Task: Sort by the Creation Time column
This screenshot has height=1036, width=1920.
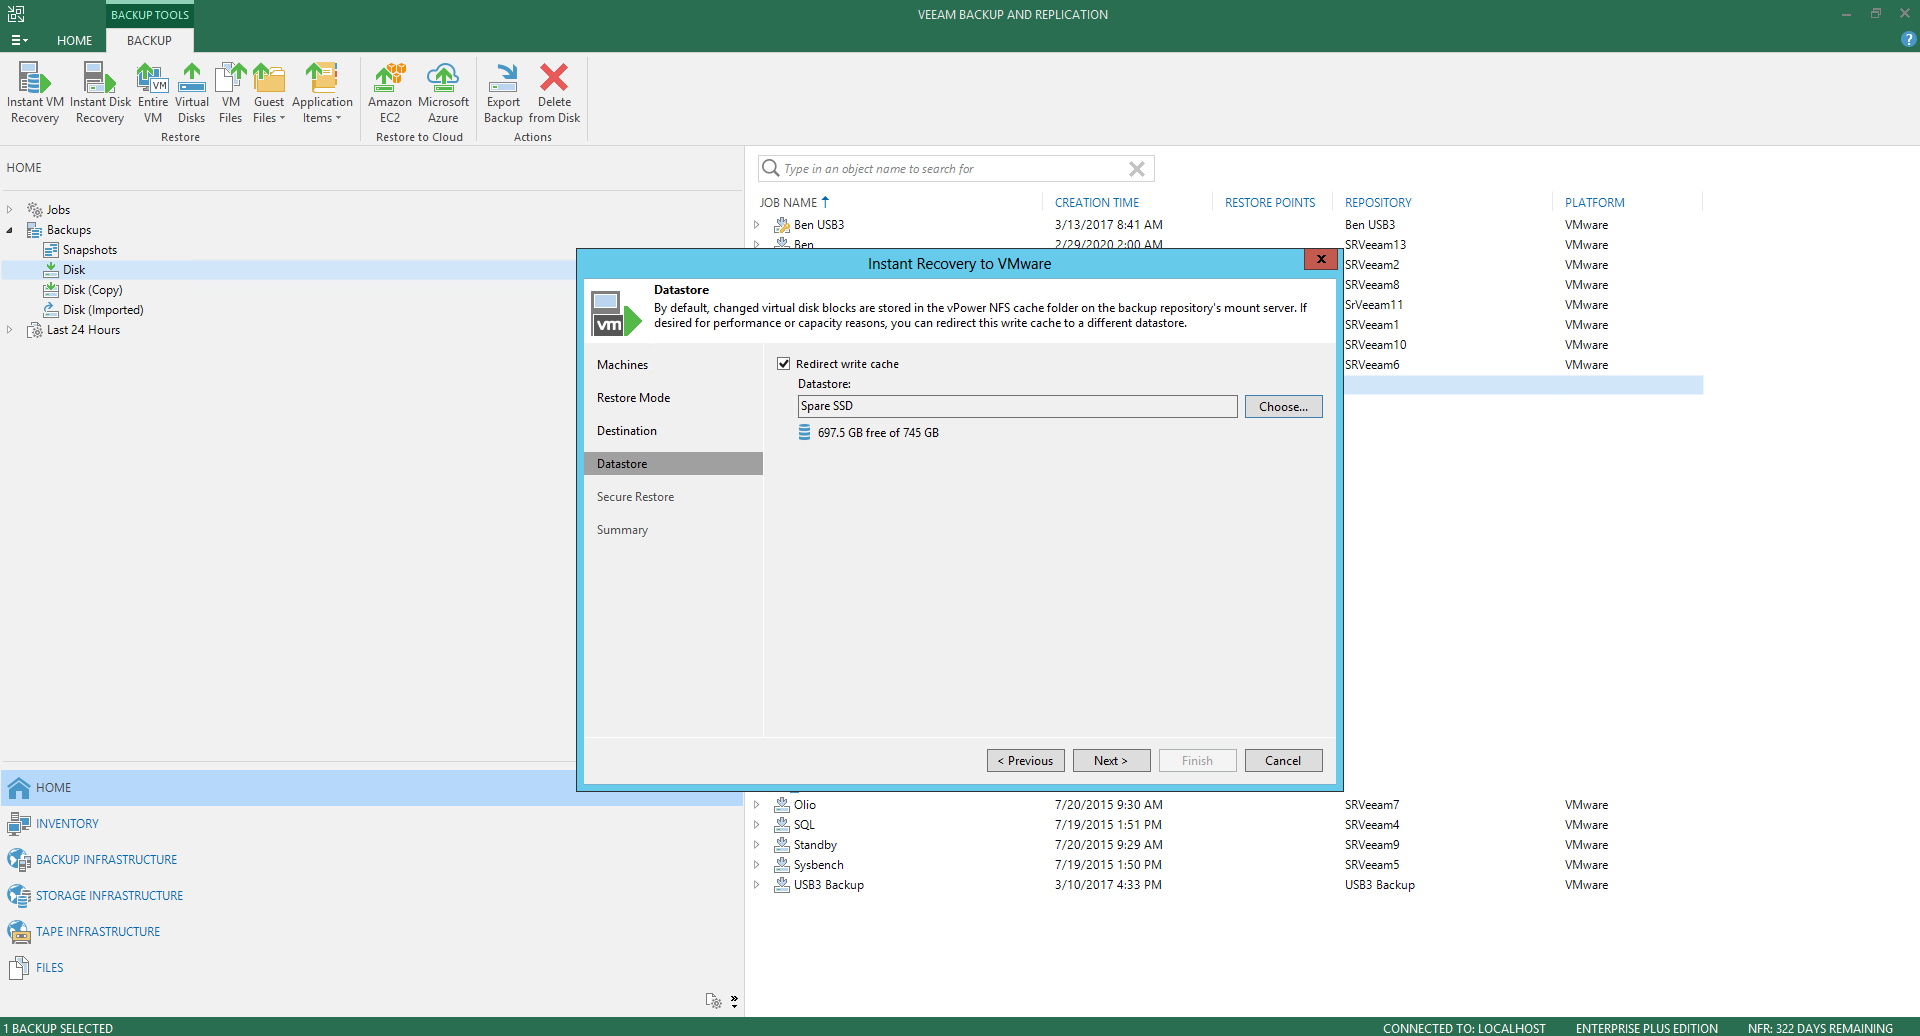Action: pos(1096,203)
